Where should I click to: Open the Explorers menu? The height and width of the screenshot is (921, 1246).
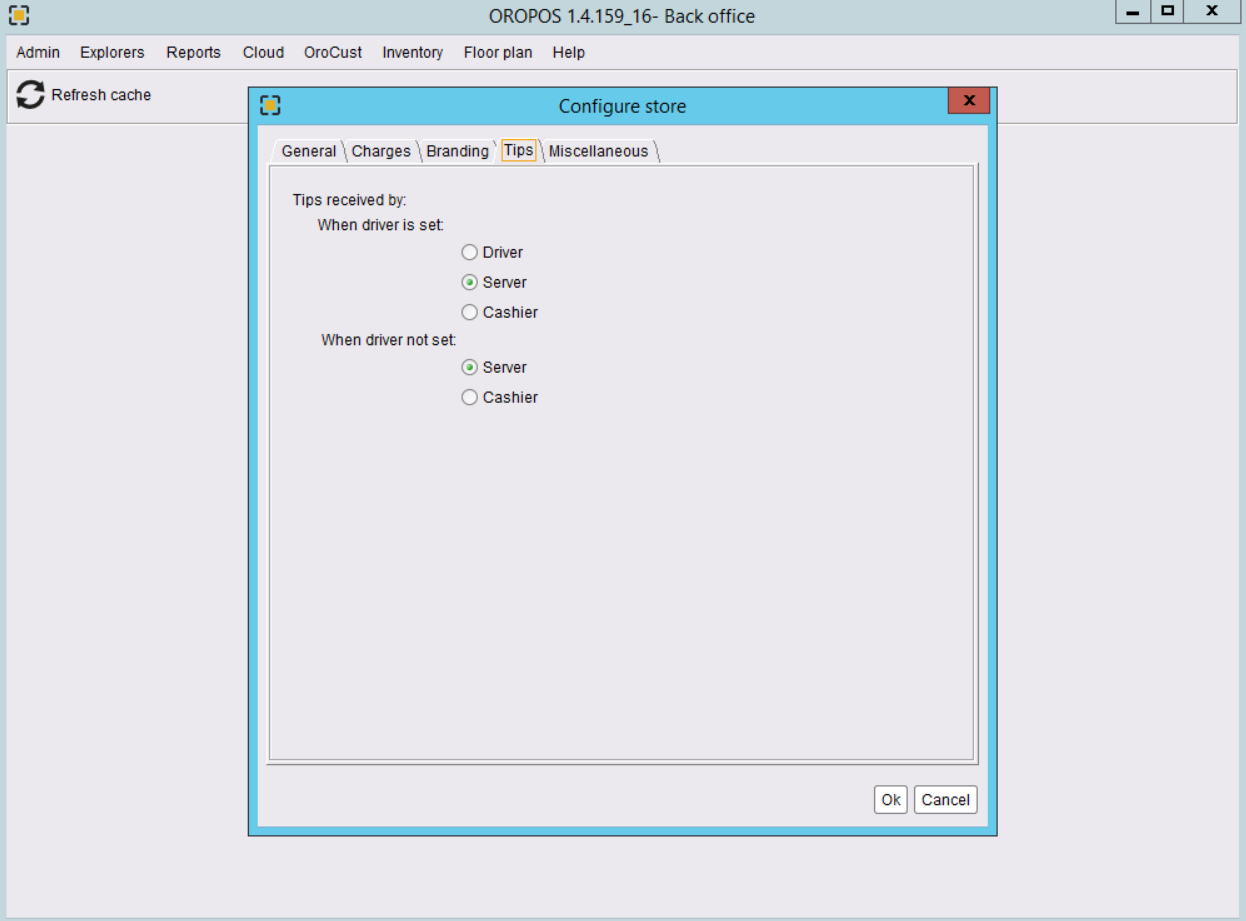[x=112, y=52]
